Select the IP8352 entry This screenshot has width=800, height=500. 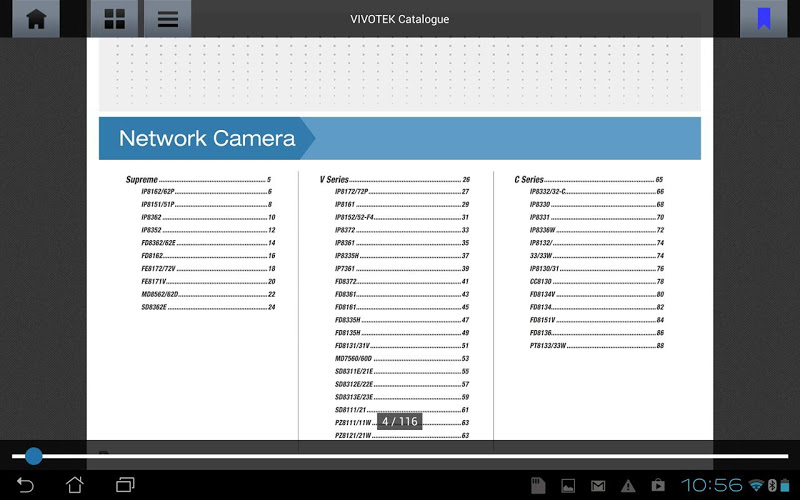[208, 230]
